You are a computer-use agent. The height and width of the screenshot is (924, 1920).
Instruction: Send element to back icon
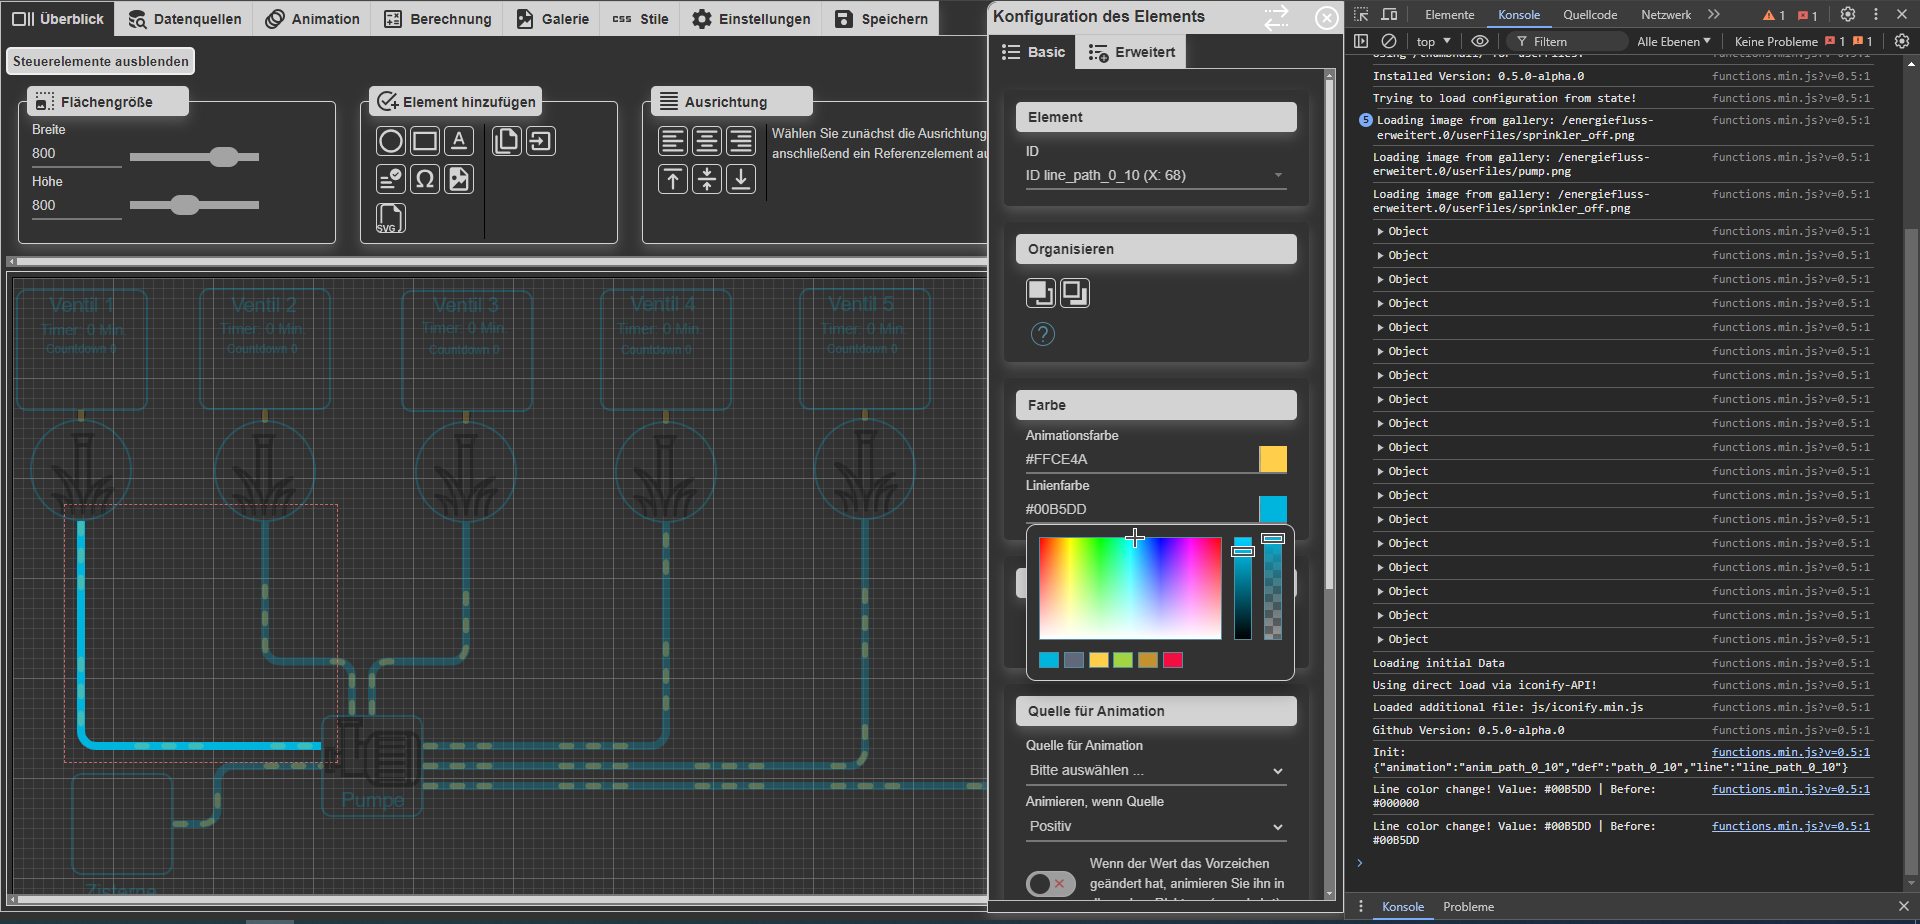coord(1075,293)
